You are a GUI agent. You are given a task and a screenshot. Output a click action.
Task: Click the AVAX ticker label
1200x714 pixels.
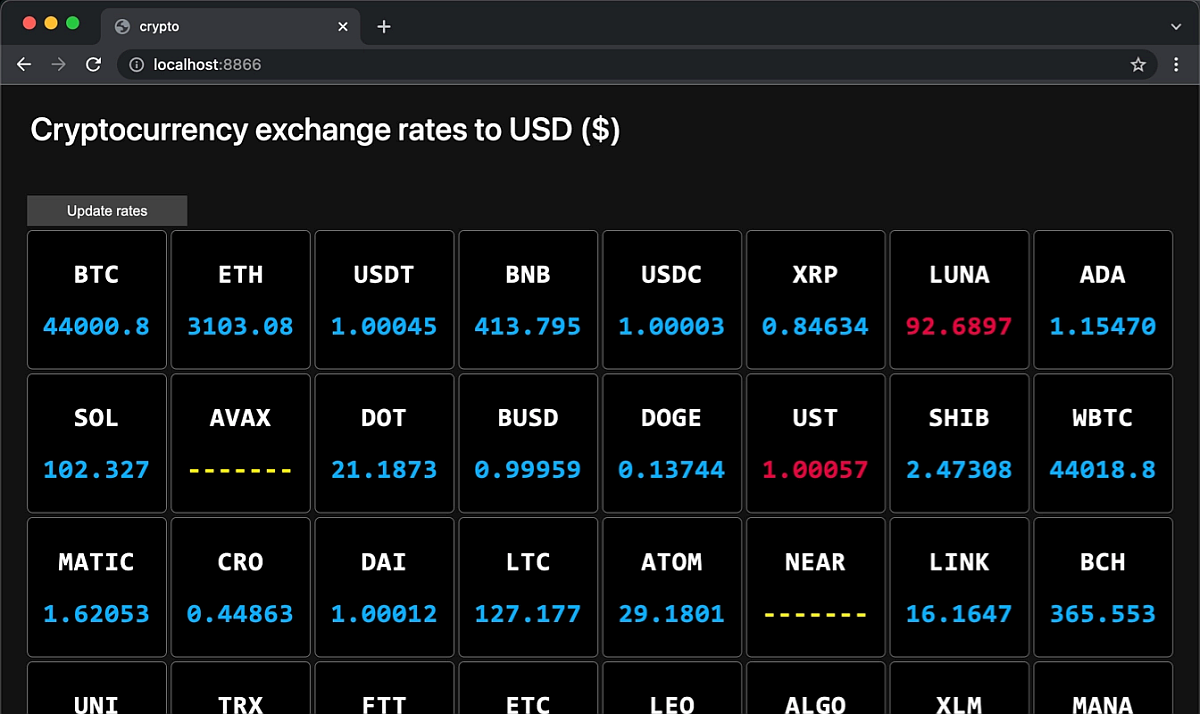point(241,419)
